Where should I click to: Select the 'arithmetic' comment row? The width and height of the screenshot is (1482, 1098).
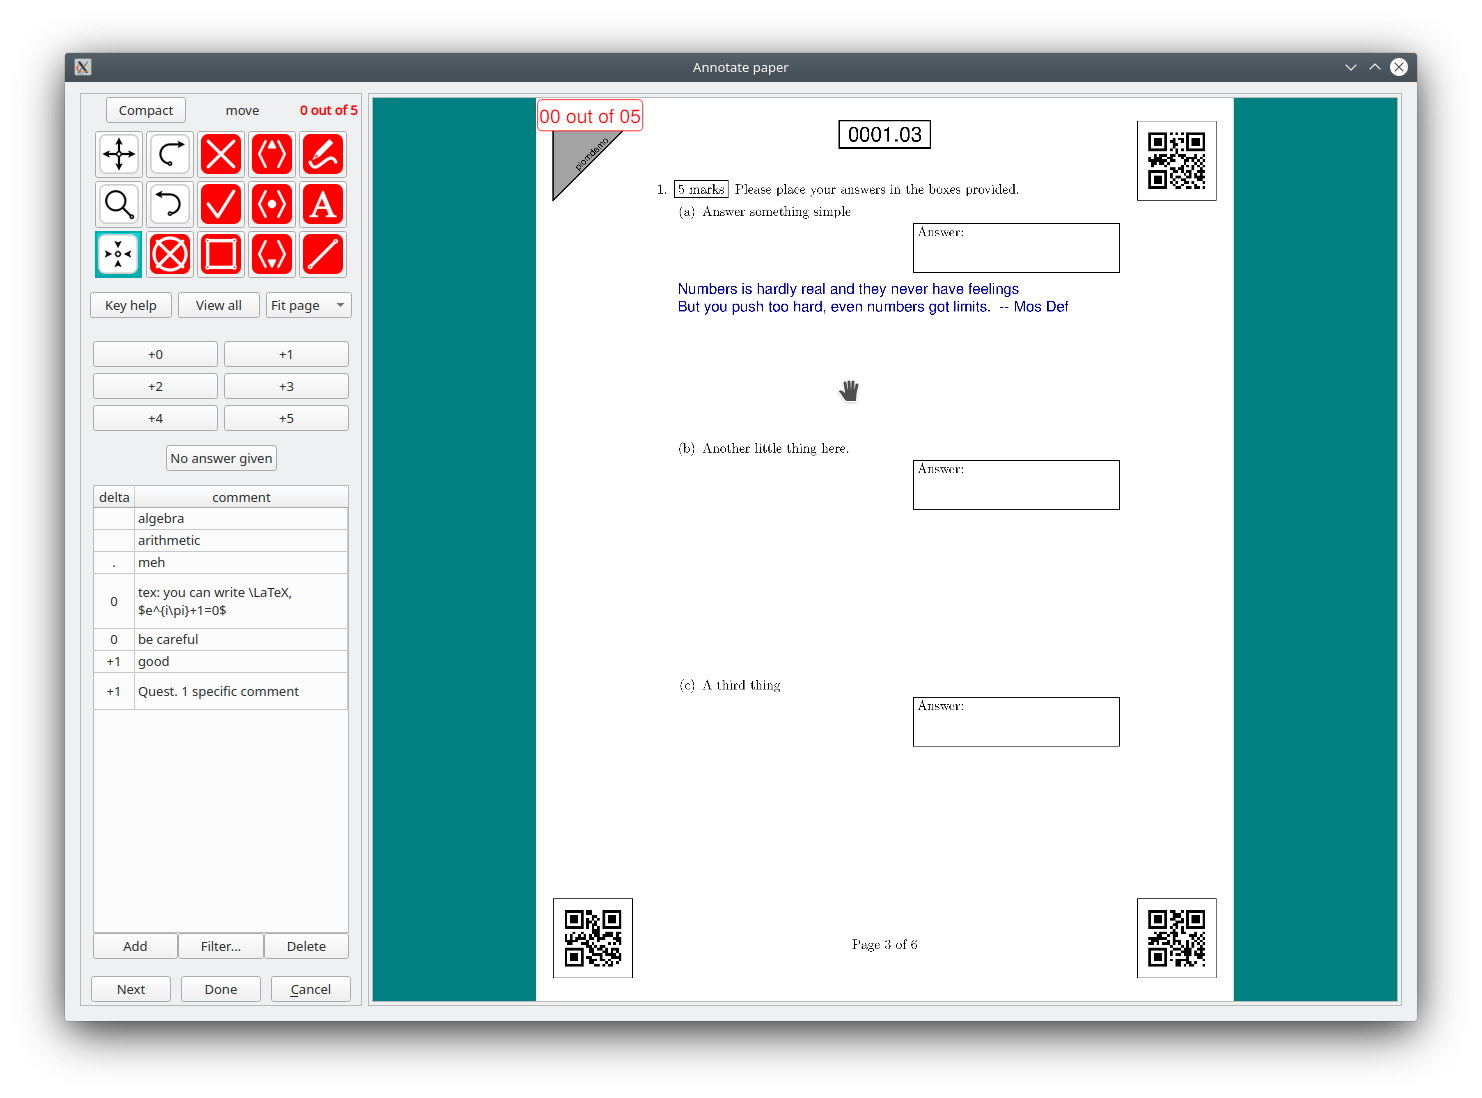click(x=221, y=540)
